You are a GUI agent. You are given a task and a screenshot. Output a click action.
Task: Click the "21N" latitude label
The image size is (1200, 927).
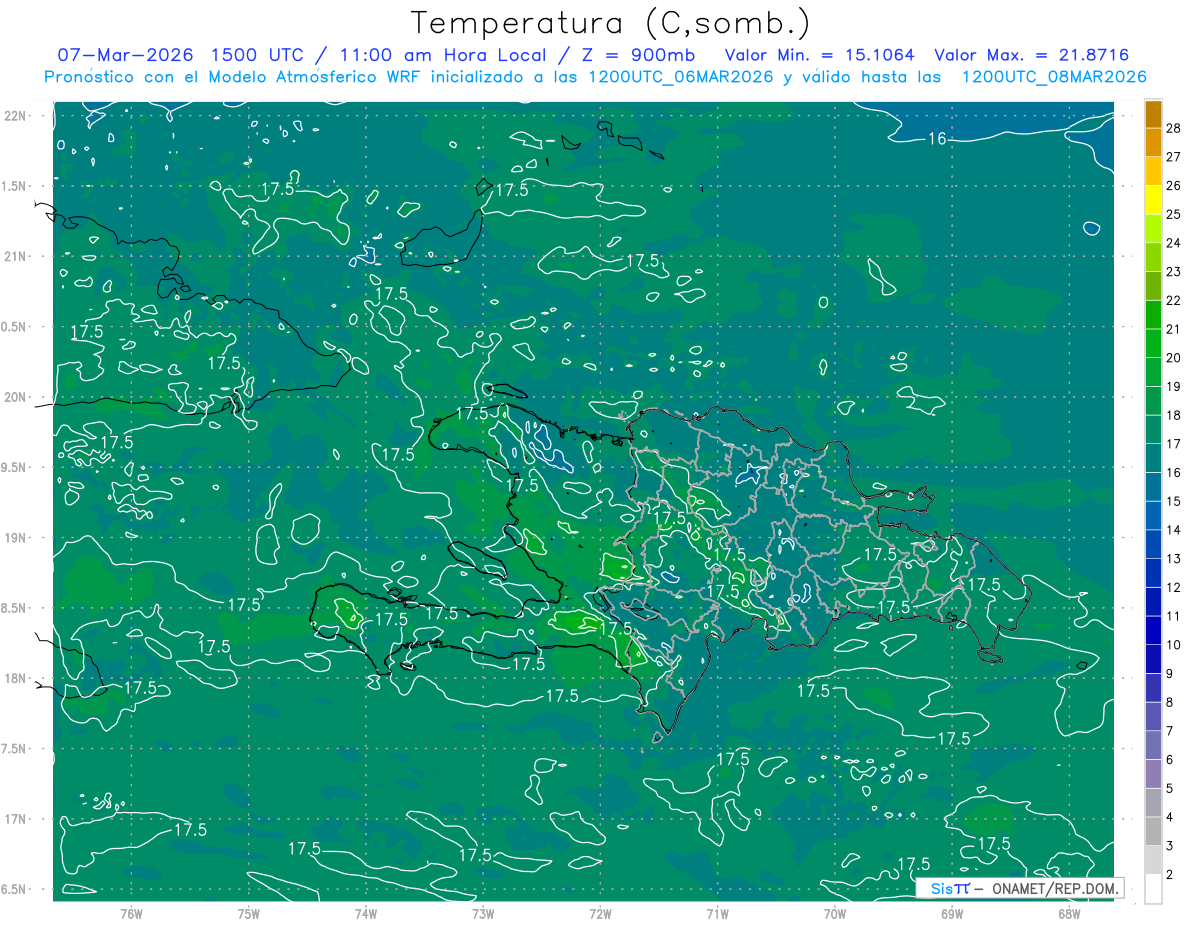[x=15, y=256]
